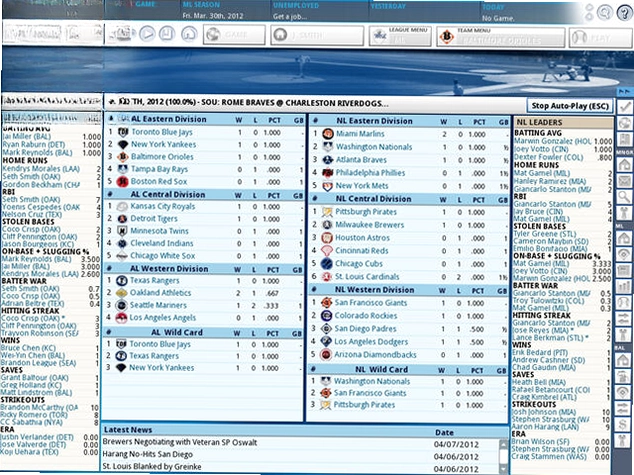
Task: Open the Kansas City Royals team link
Action: tap(163, 207)
